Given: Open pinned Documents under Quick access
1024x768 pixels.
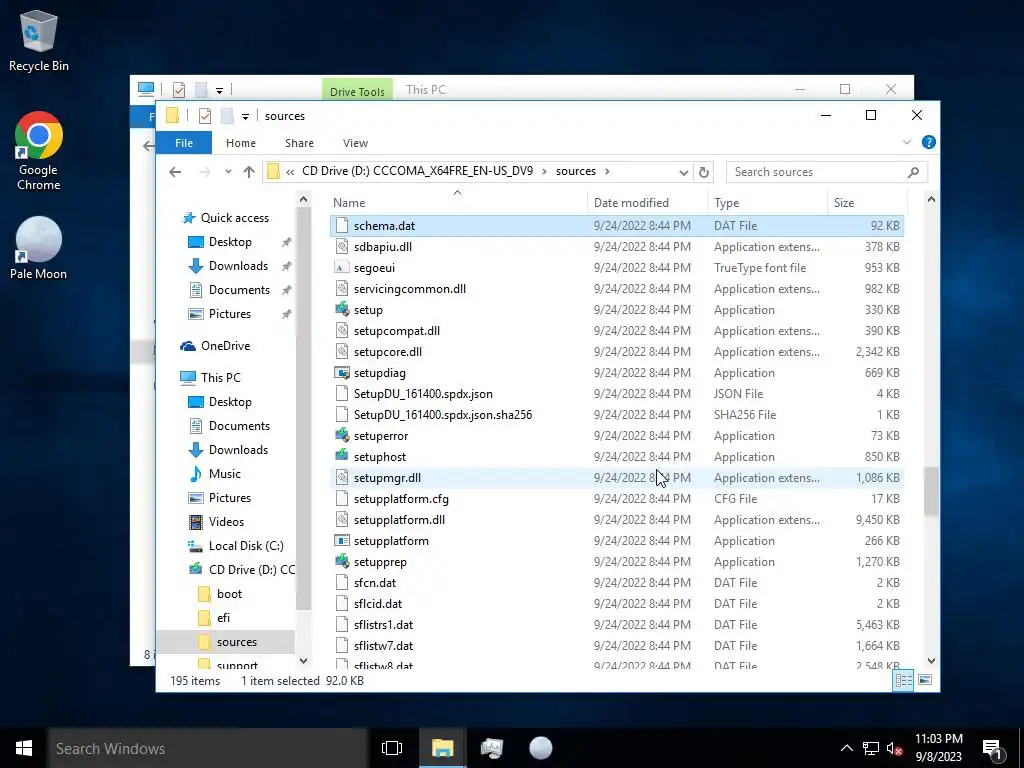Looking at the screenshot, I should tap(239, 290).
